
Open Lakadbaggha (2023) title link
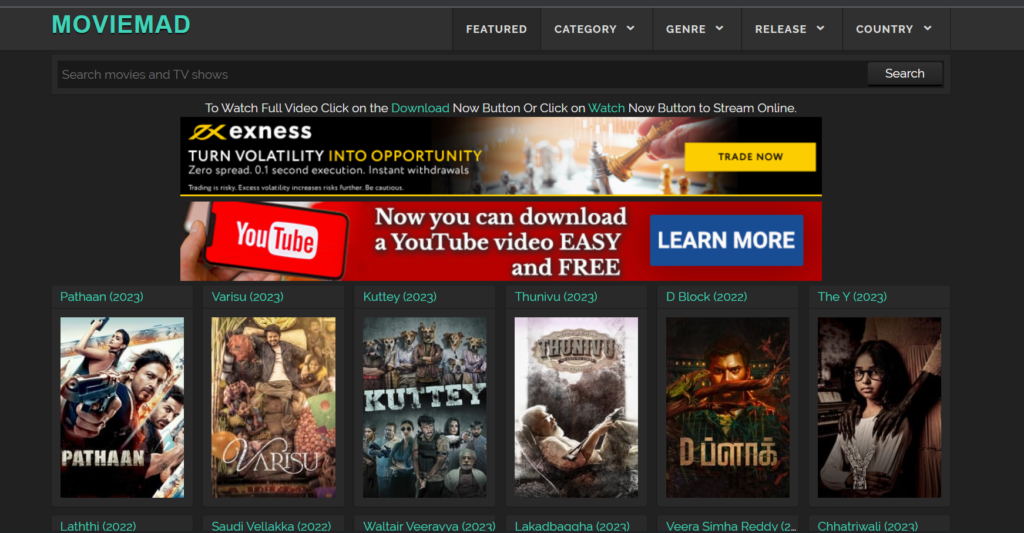[572, 526]
